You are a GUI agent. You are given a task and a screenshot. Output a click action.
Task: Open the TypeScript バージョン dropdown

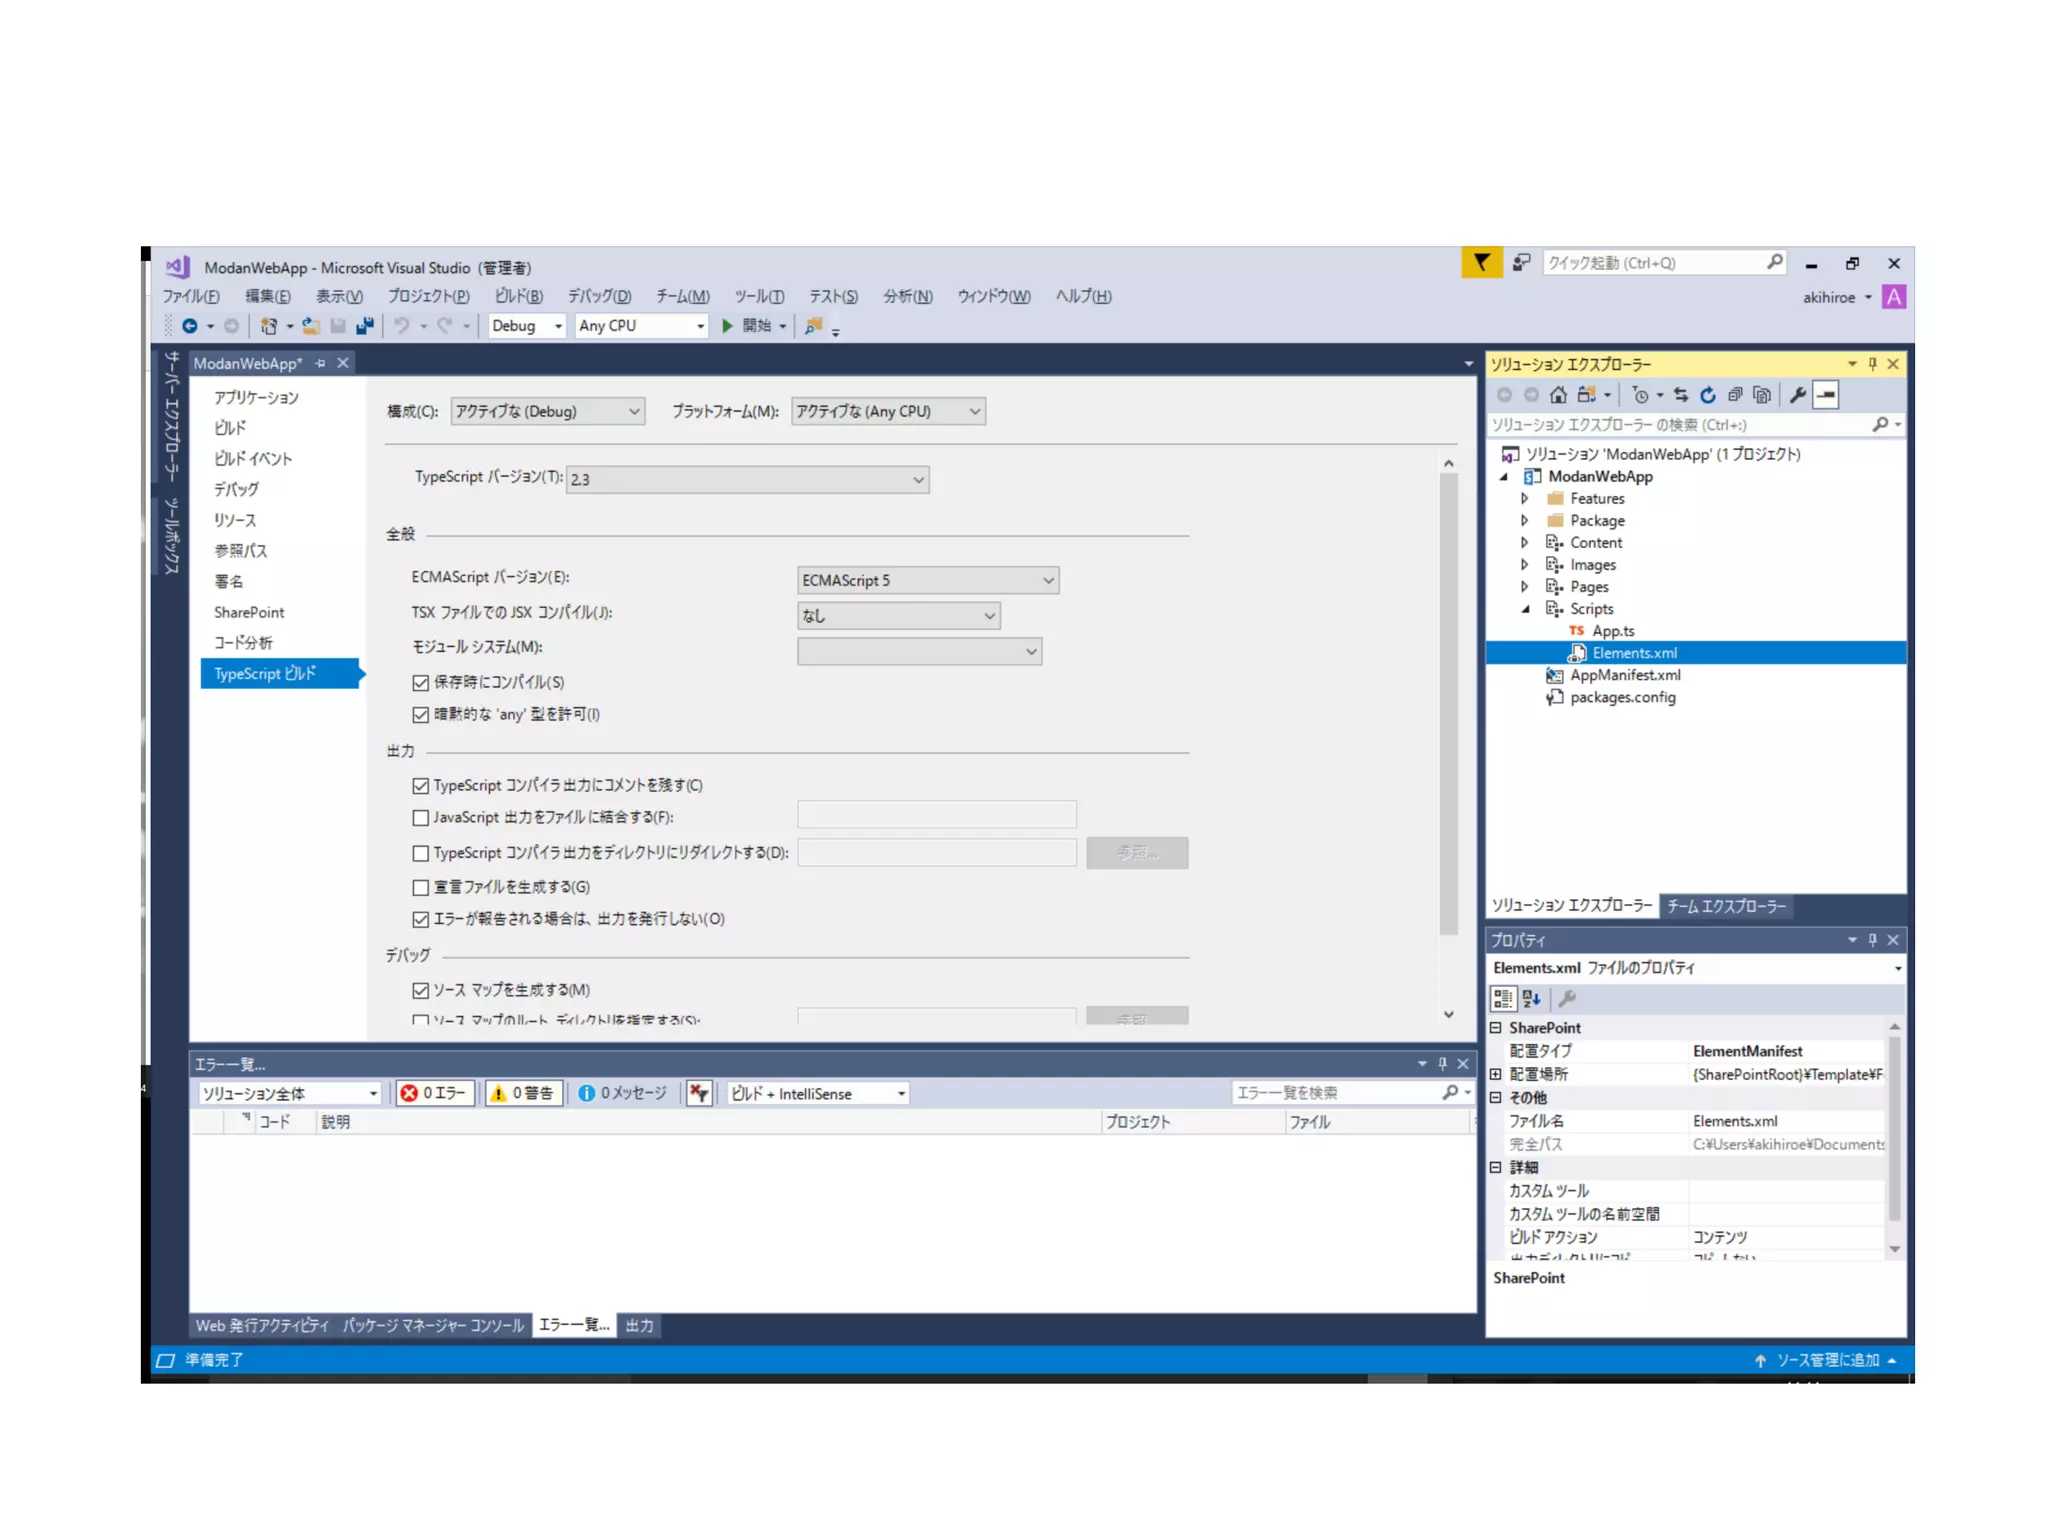pos(747,480)
